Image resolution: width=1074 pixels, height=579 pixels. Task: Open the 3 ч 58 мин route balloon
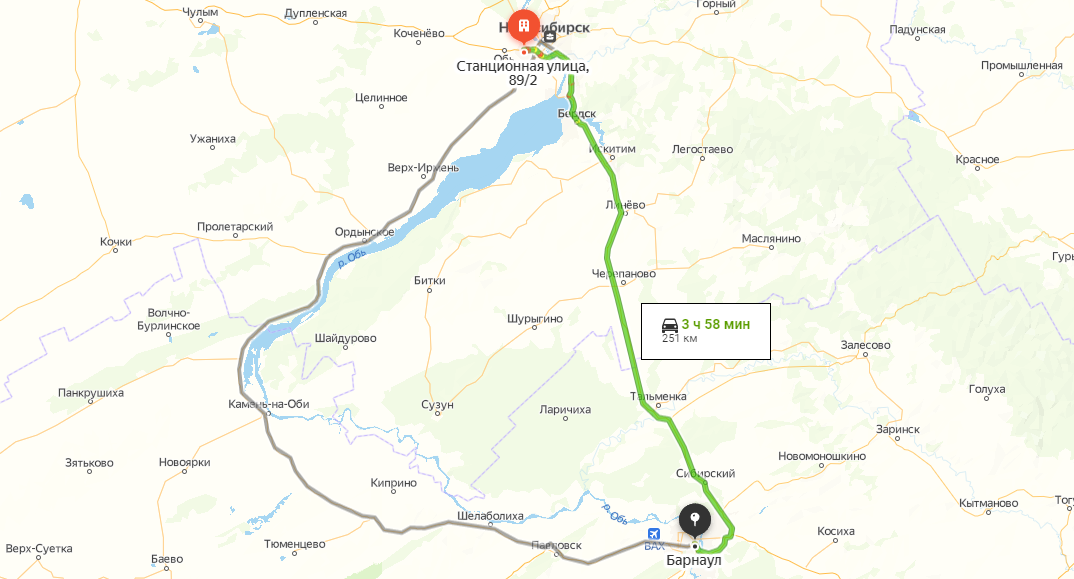point(705,331)
